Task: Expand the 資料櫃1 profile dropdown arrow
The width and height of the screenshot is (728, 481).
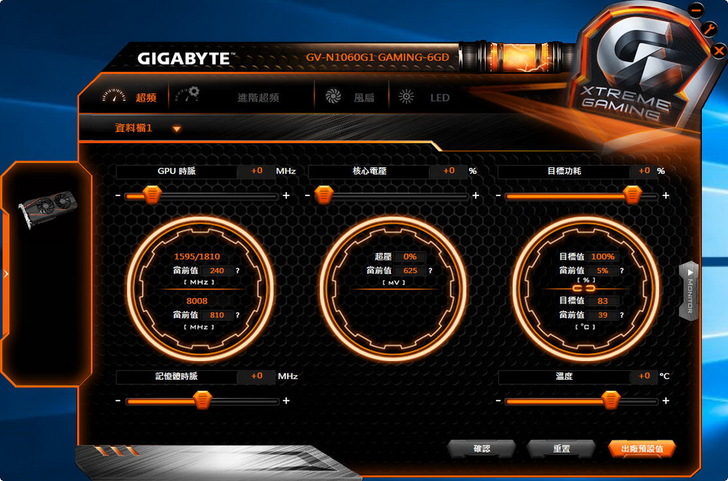Action: (176, 129)
